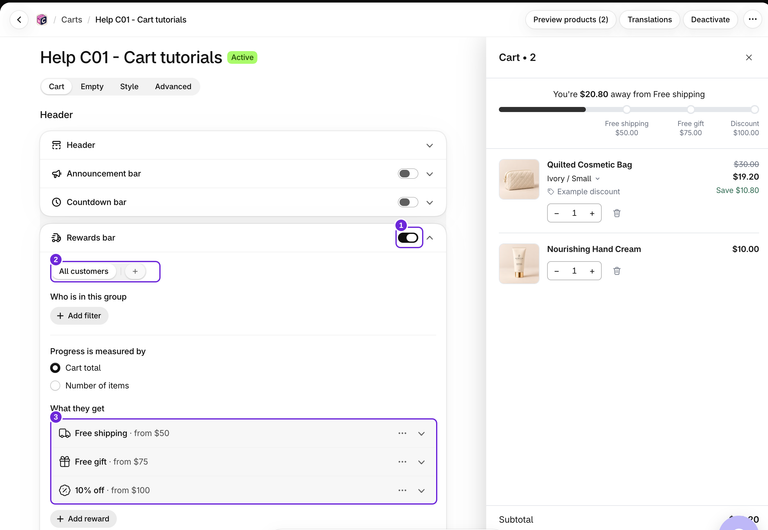The image size is (768, 530).
Task: Switch to the Style tab
Action: coord(129,87)
